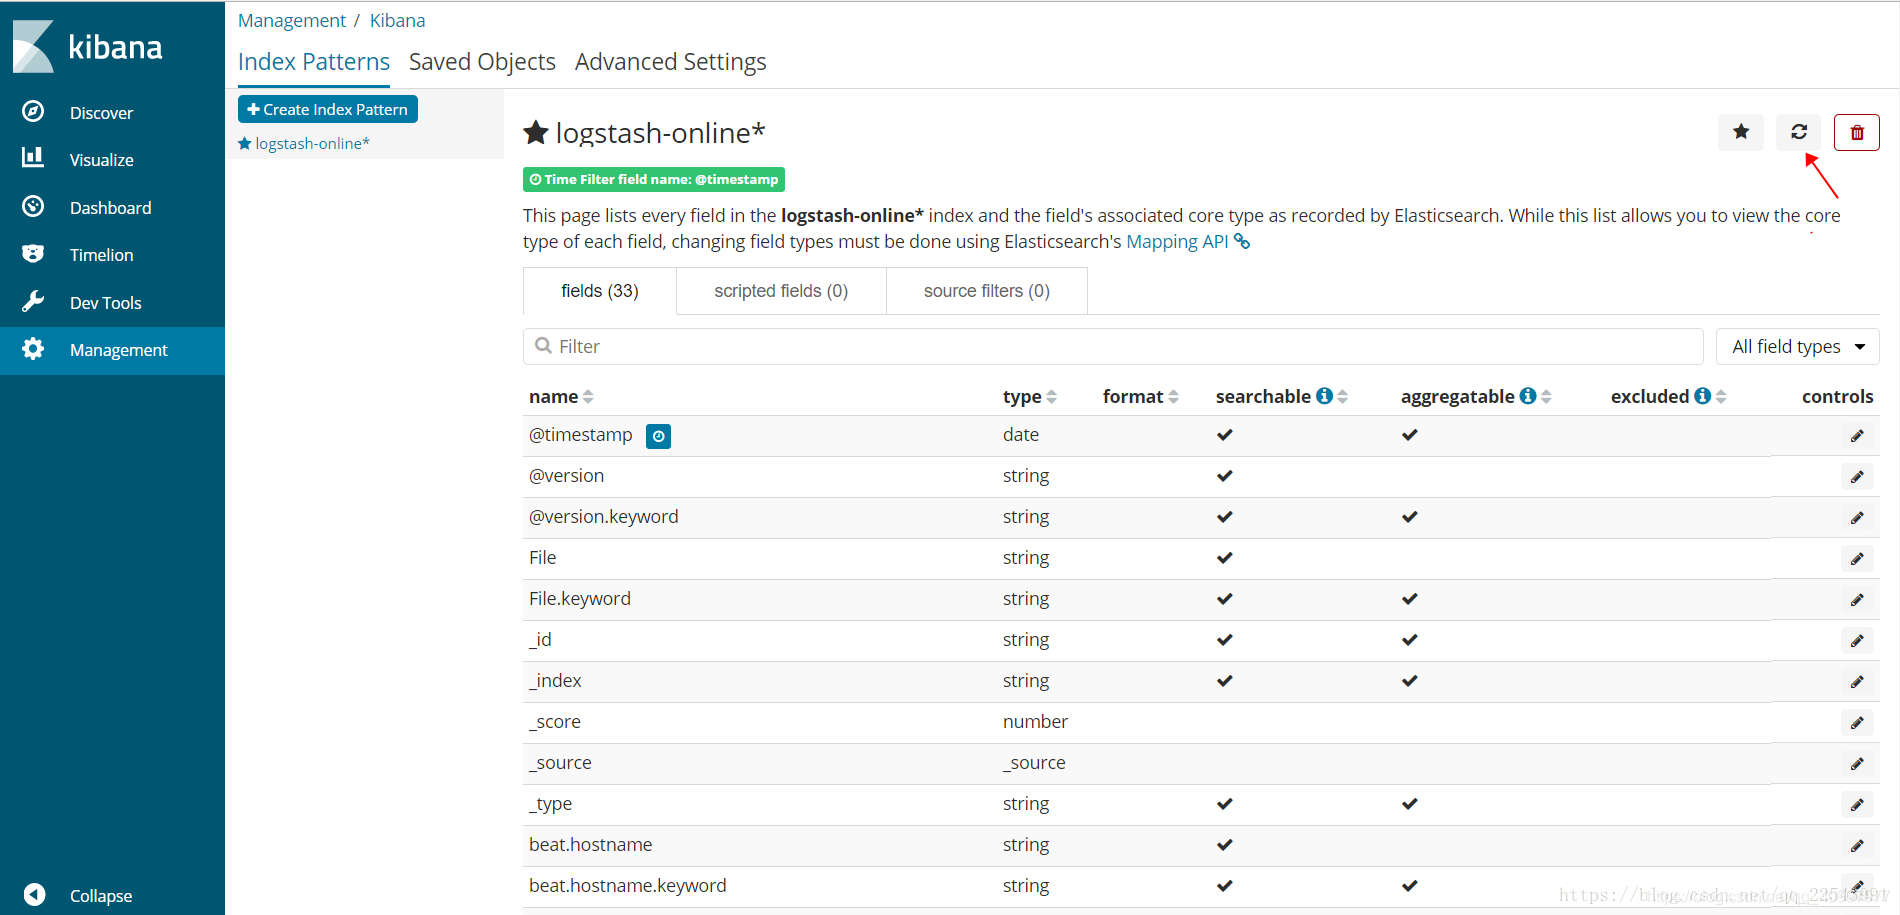Image resolution: width=1900 pixels, height=915 pixels.
Task: Edit the @timestamp field pencil icon
Action: click(1857, 436)
